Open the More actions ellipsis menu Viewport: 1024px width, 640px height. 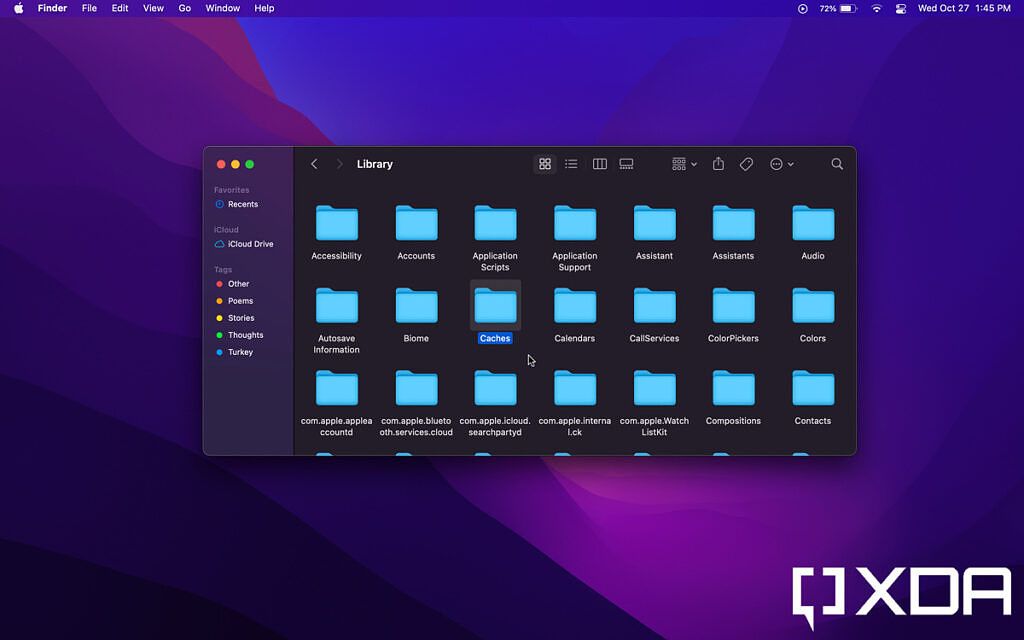(x=780, y=163)
